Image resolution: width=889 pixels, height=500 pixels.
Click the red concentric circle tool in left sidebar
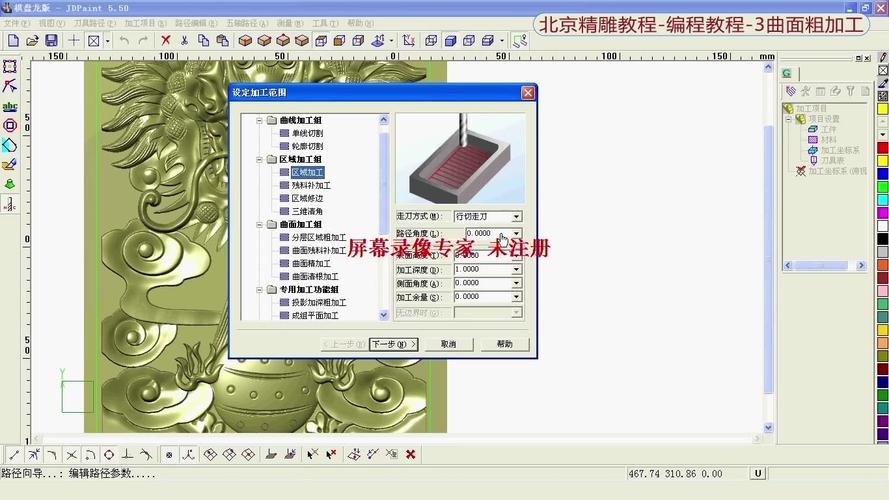(x=10, y=125)
